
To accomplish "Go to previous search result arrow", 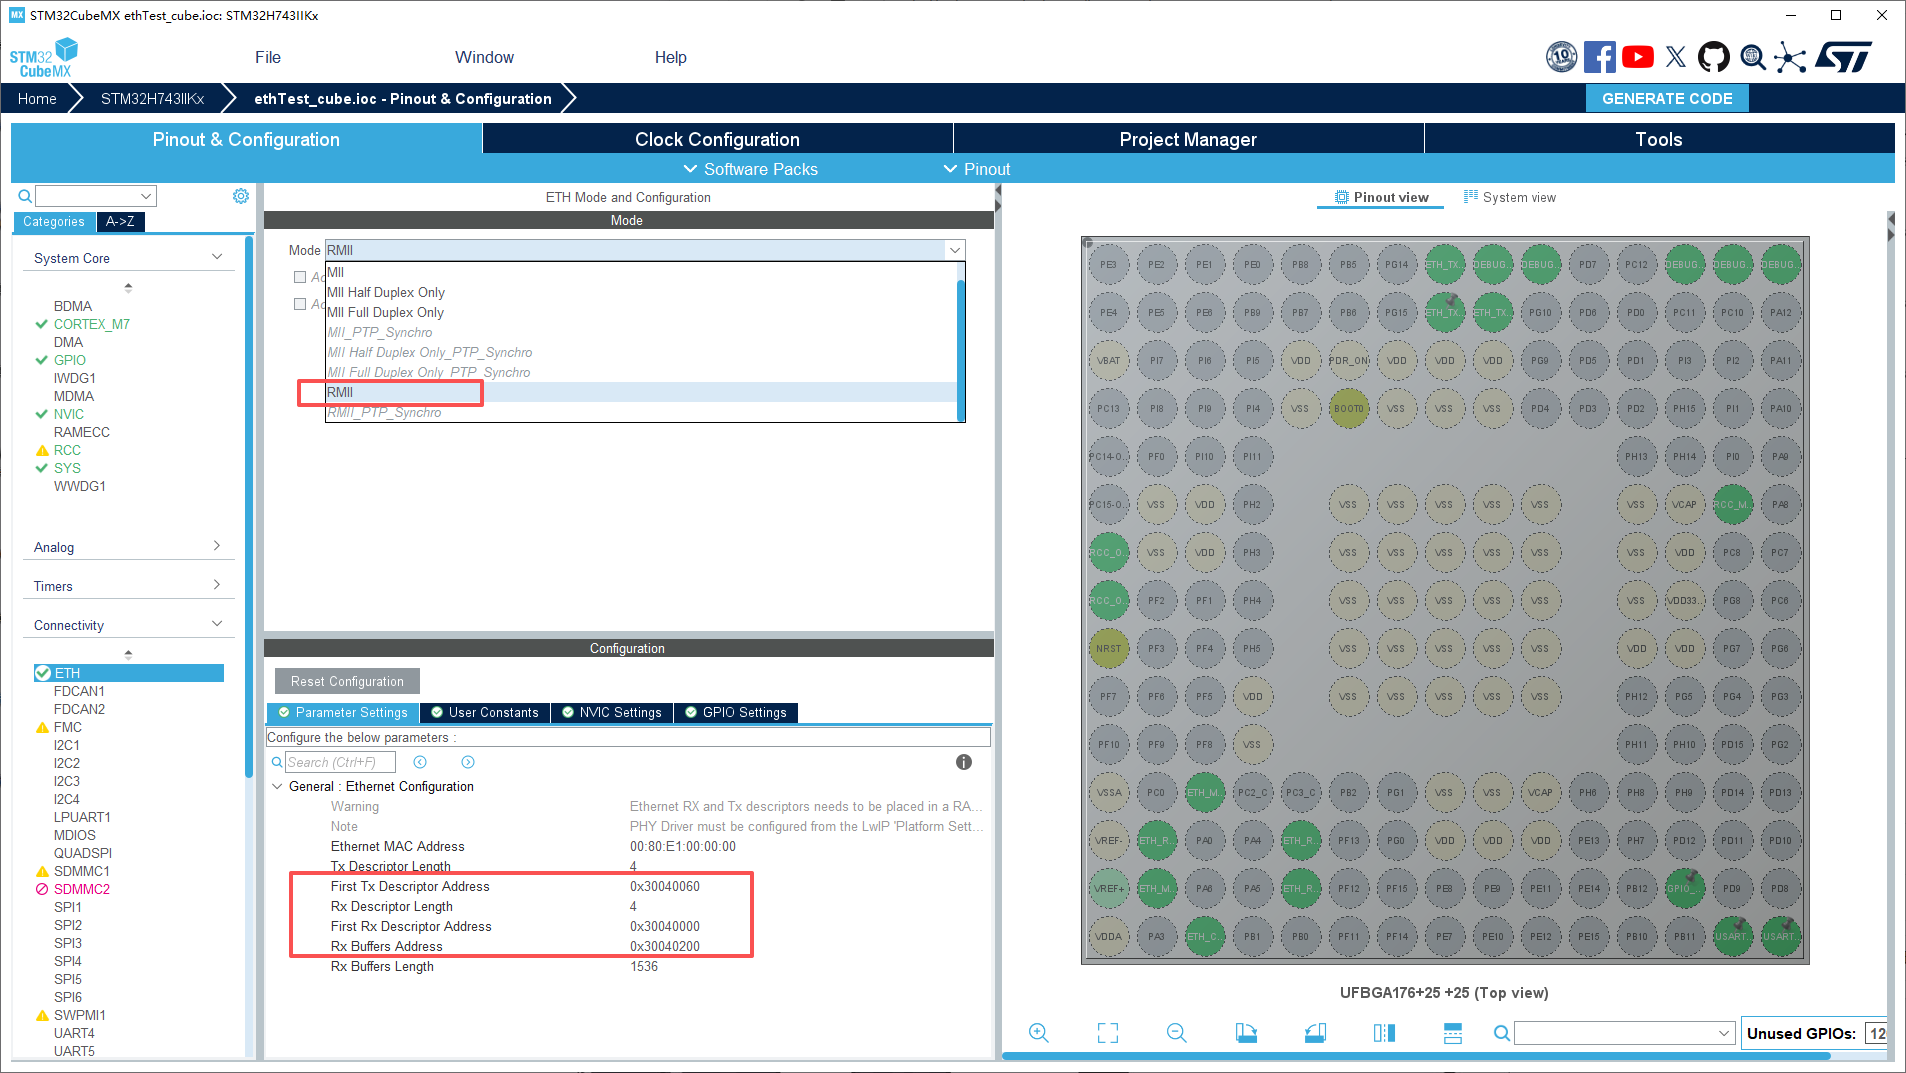I will click(420, 762).
